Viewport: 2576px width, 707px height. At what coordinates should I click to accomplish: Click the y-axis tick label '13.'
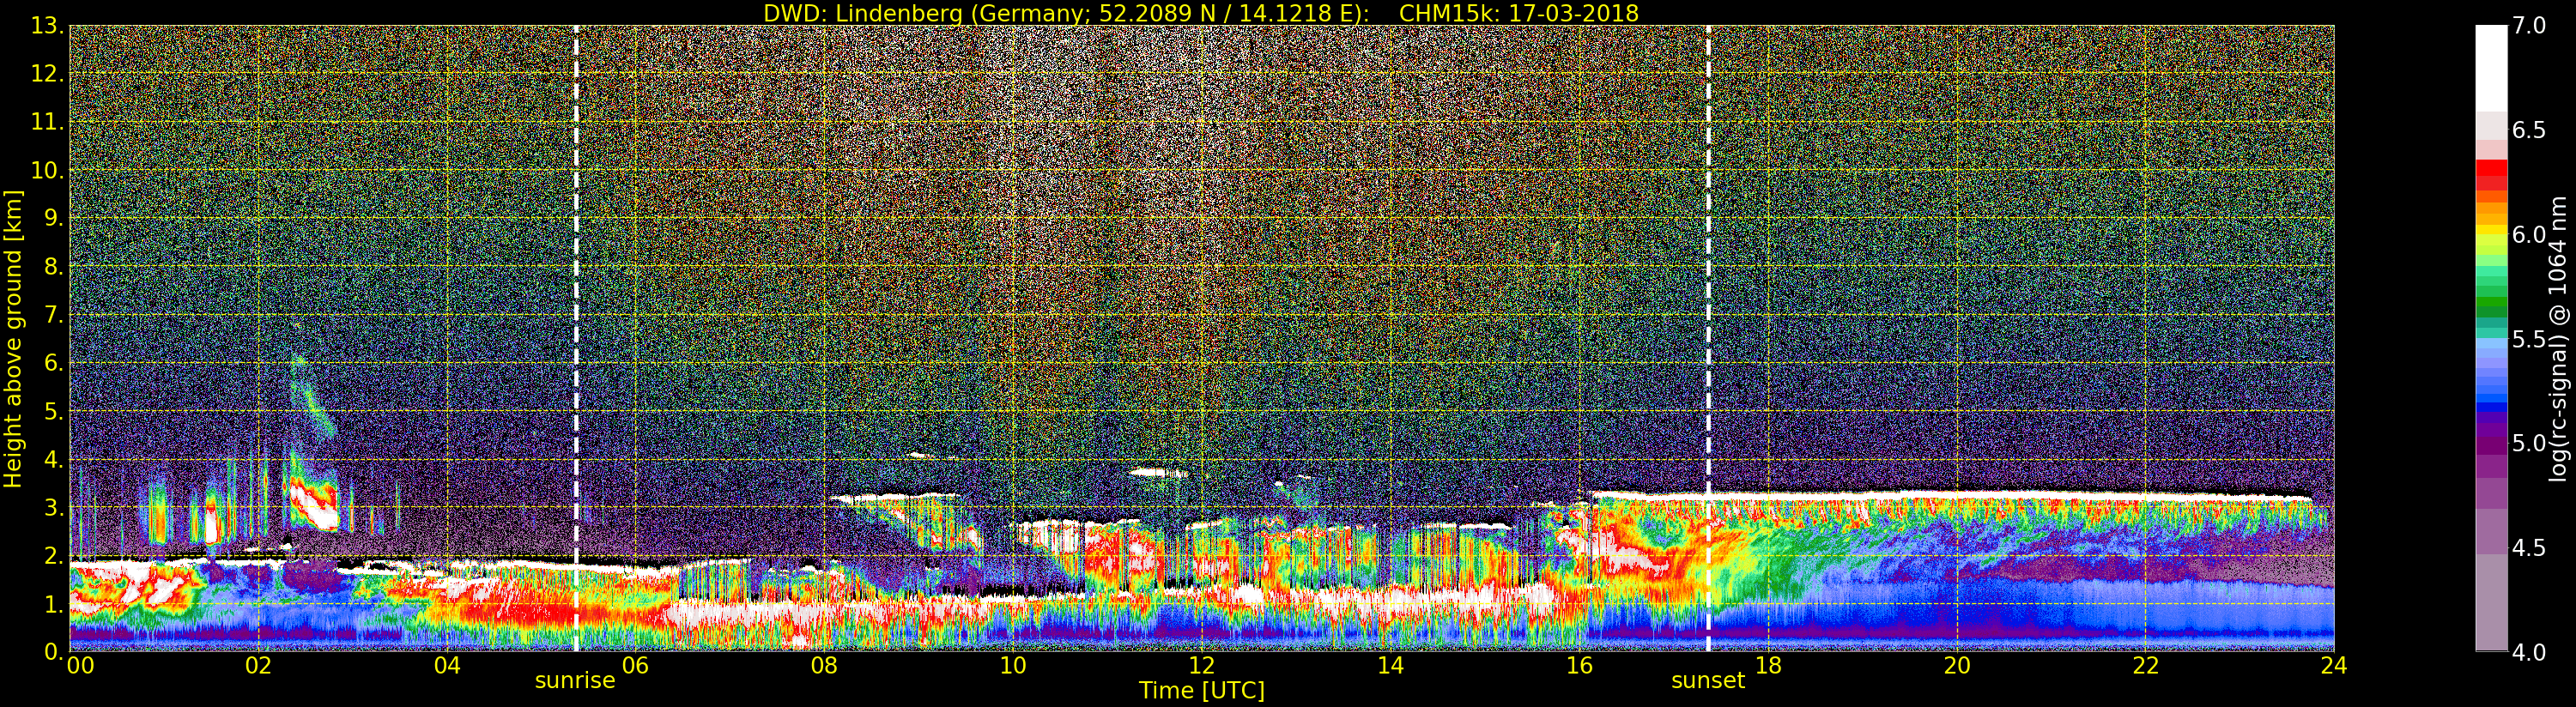[x=47, y=25]
